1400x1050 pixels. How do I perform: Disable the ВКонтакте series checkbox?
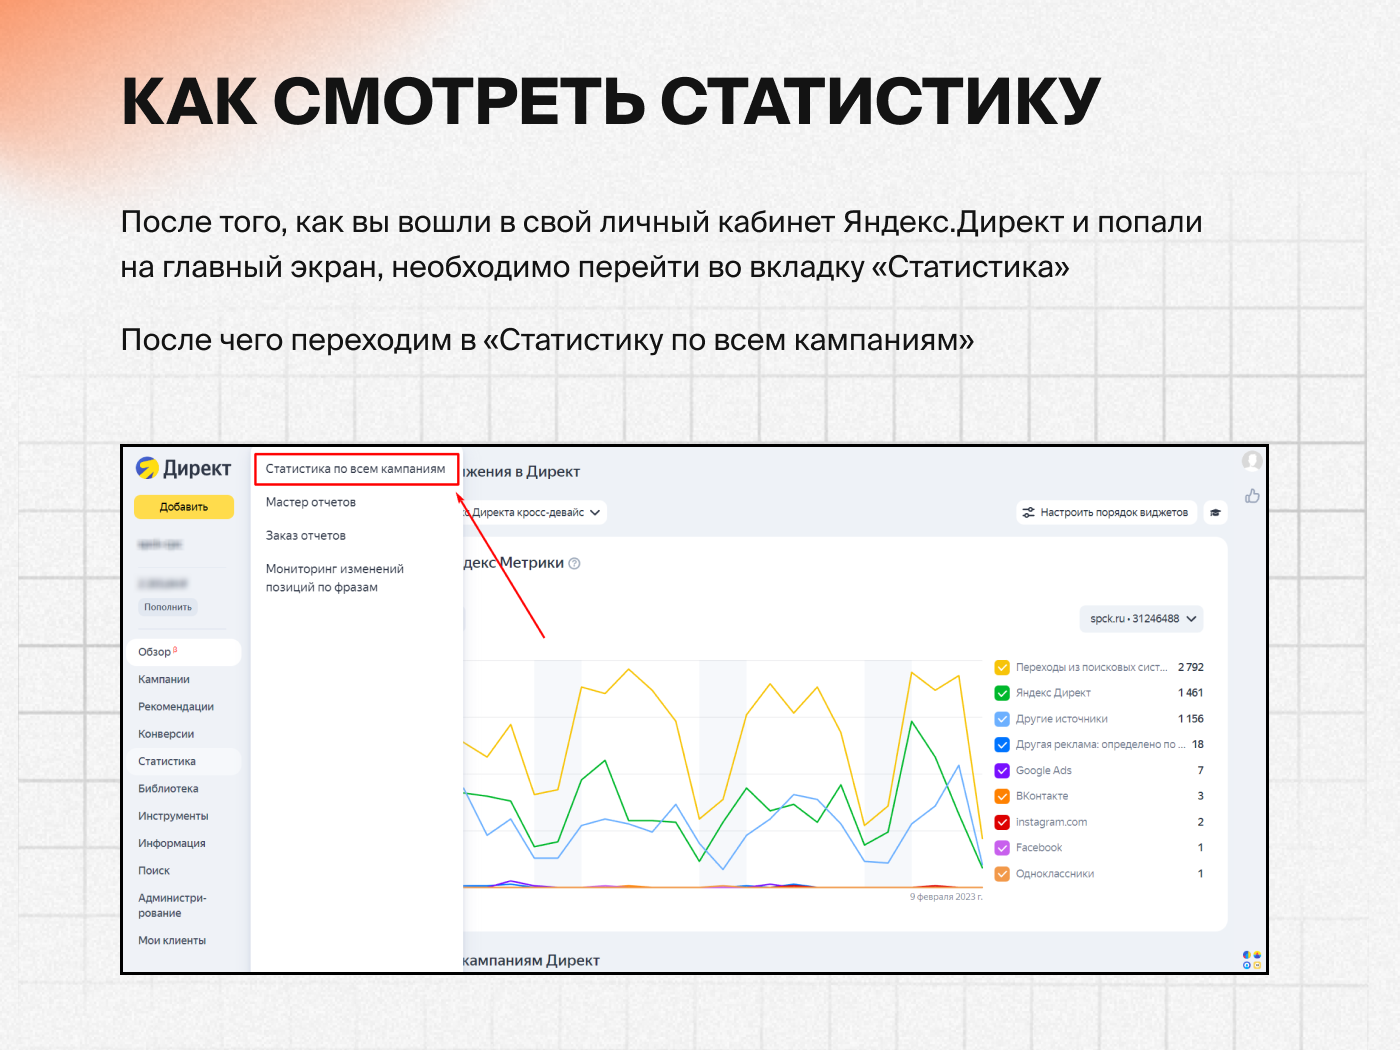point(1002,796)
